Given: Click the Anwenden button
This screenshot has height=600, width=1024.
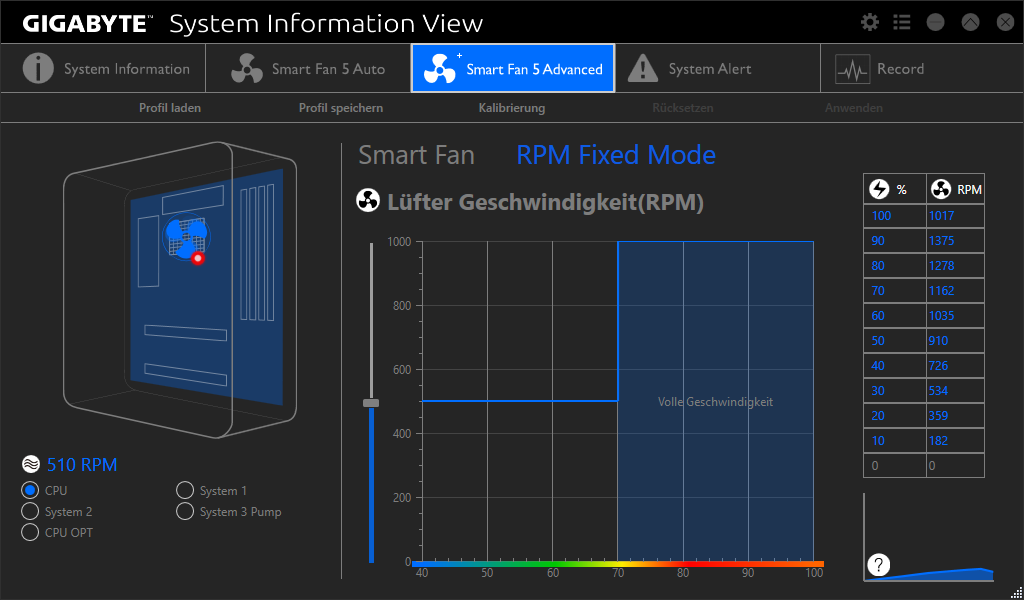Looking at the screenshot, I should pos(854,108).
